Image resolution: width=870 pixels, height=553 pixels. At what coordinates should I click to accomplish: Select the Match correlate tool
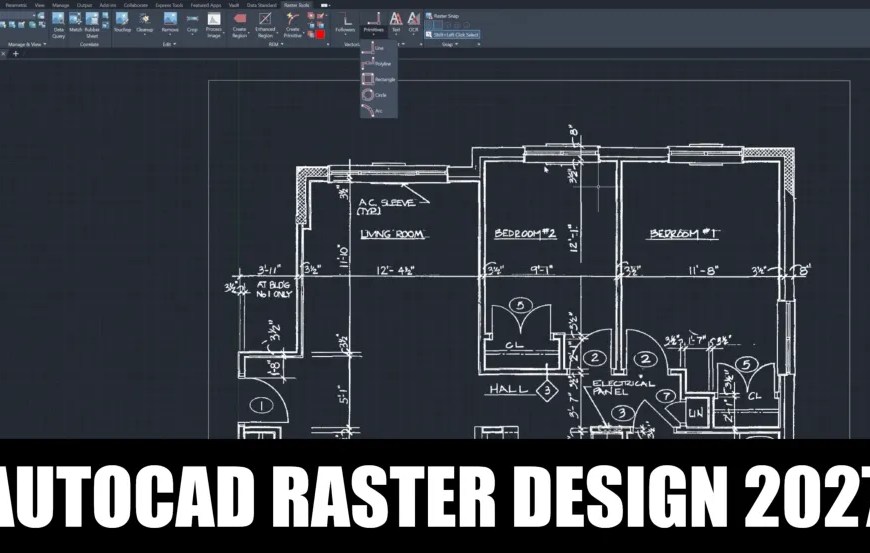pos(75,23)
